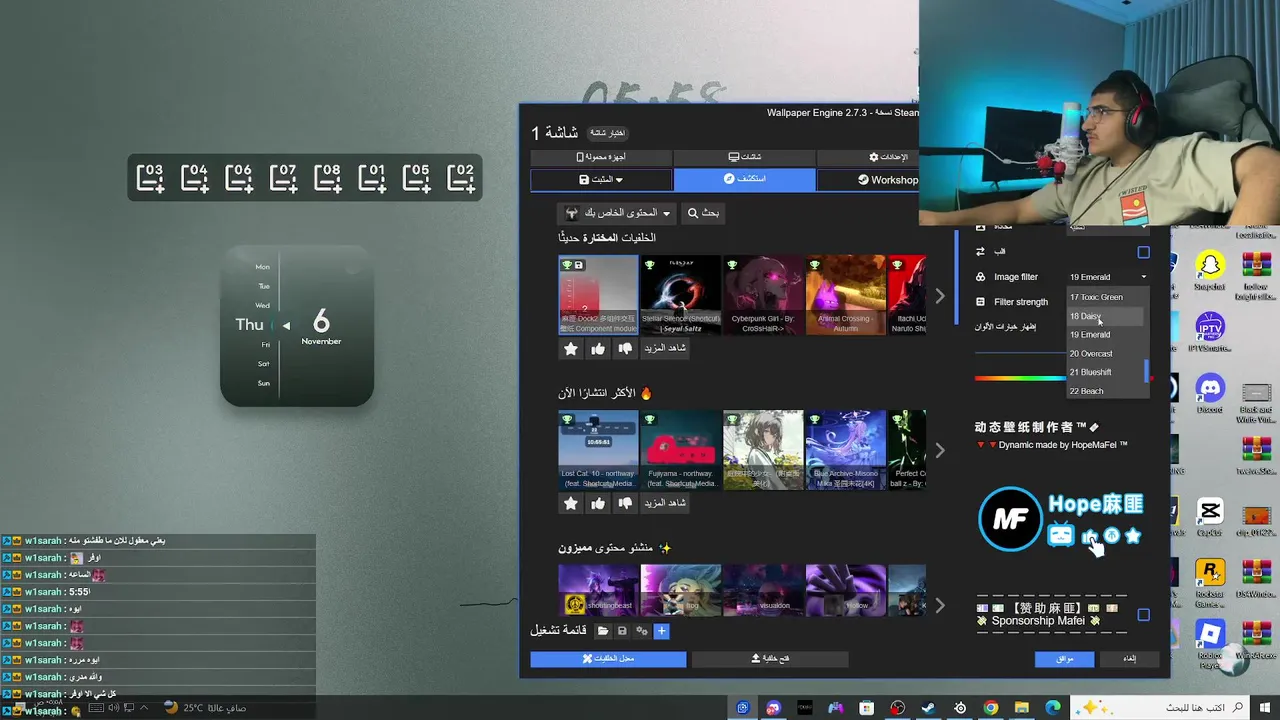Click thumbs up under the trending wallpapers row

pos(598,503)
